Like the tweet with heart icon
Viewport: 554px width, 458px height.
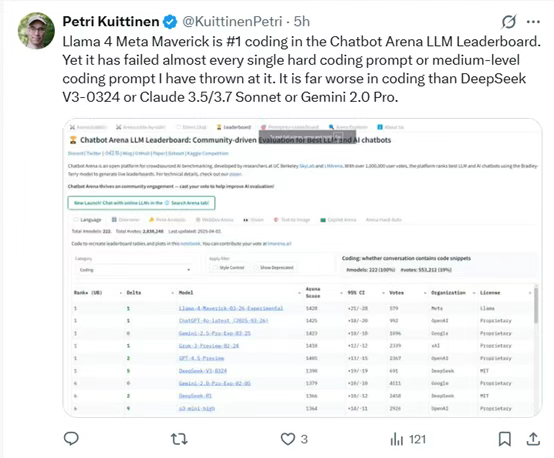pos(288,439)
